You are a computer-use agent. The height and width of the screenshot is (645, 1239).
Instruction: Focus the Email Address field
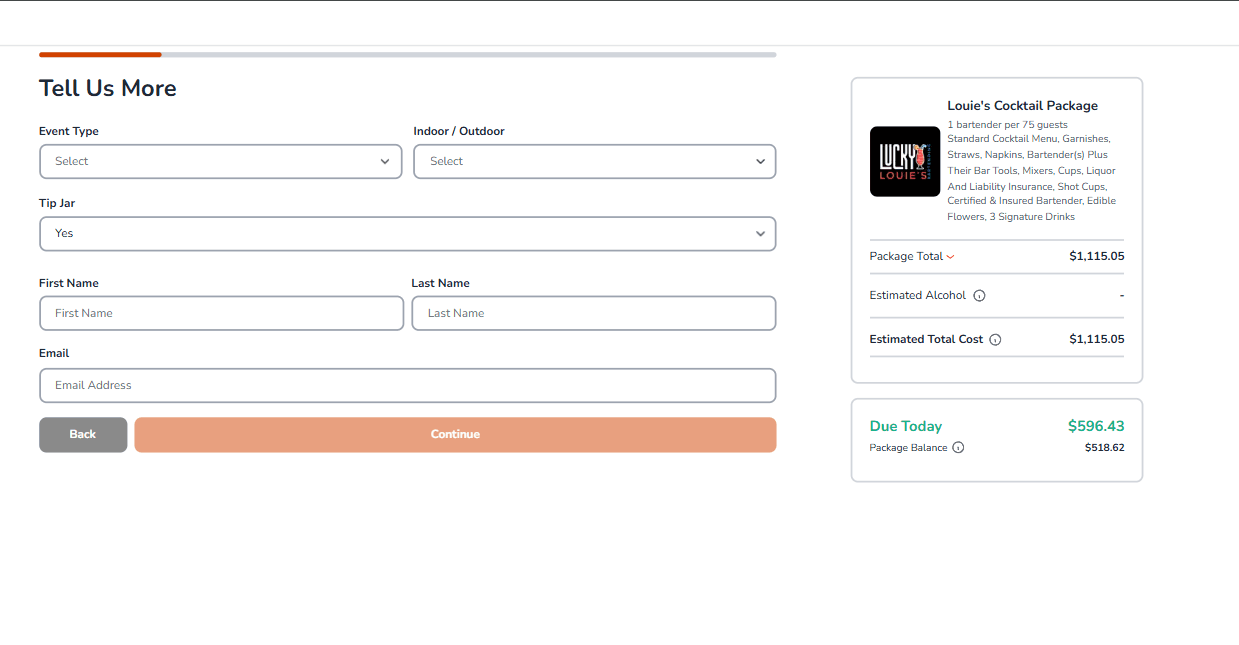[408, 385]
